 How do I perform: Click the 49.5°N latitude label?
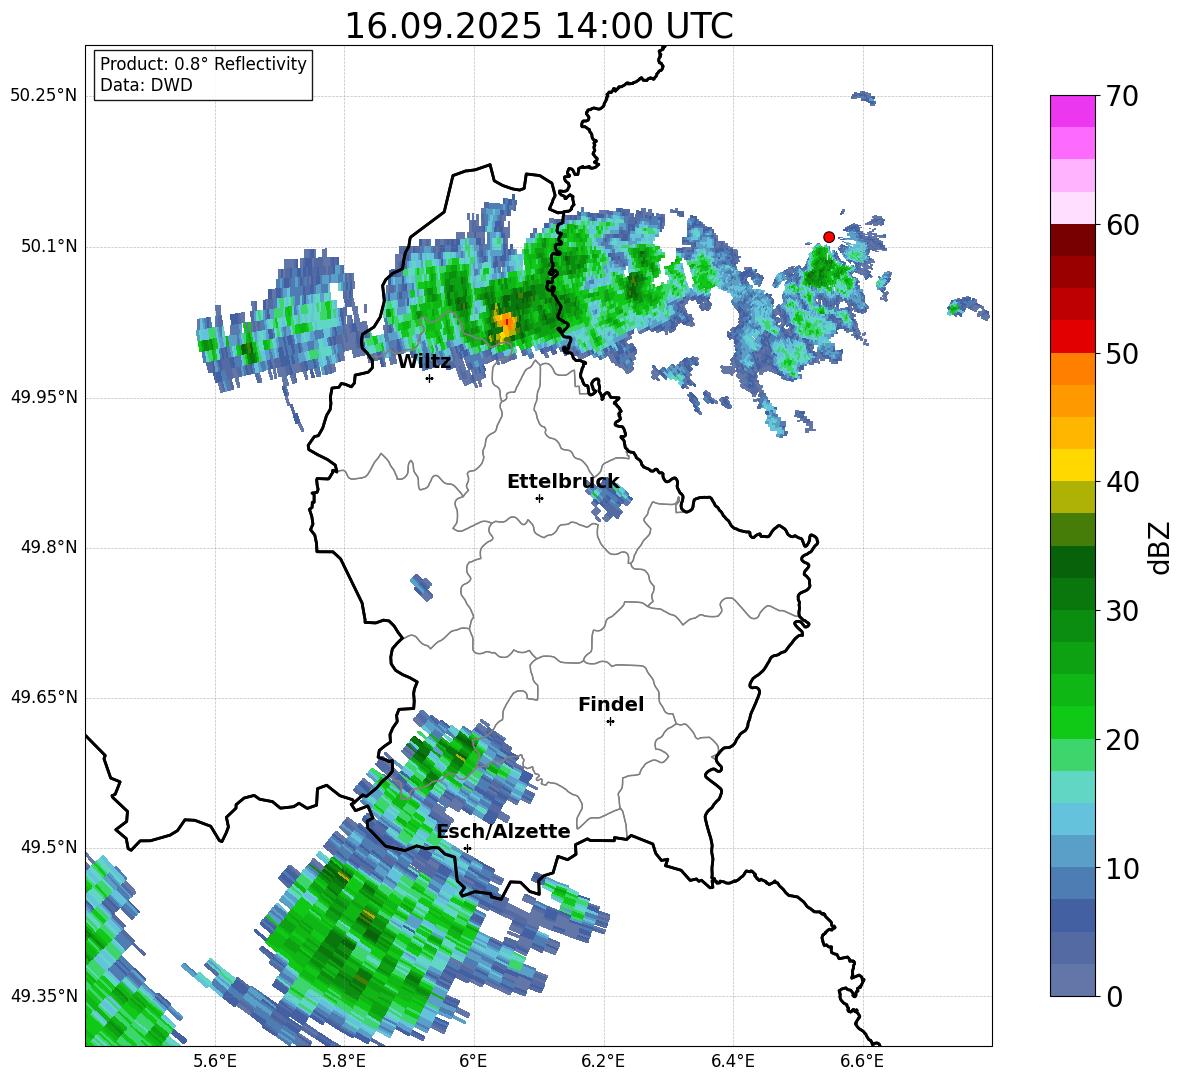pyautogui.click(x=49, y=847)
